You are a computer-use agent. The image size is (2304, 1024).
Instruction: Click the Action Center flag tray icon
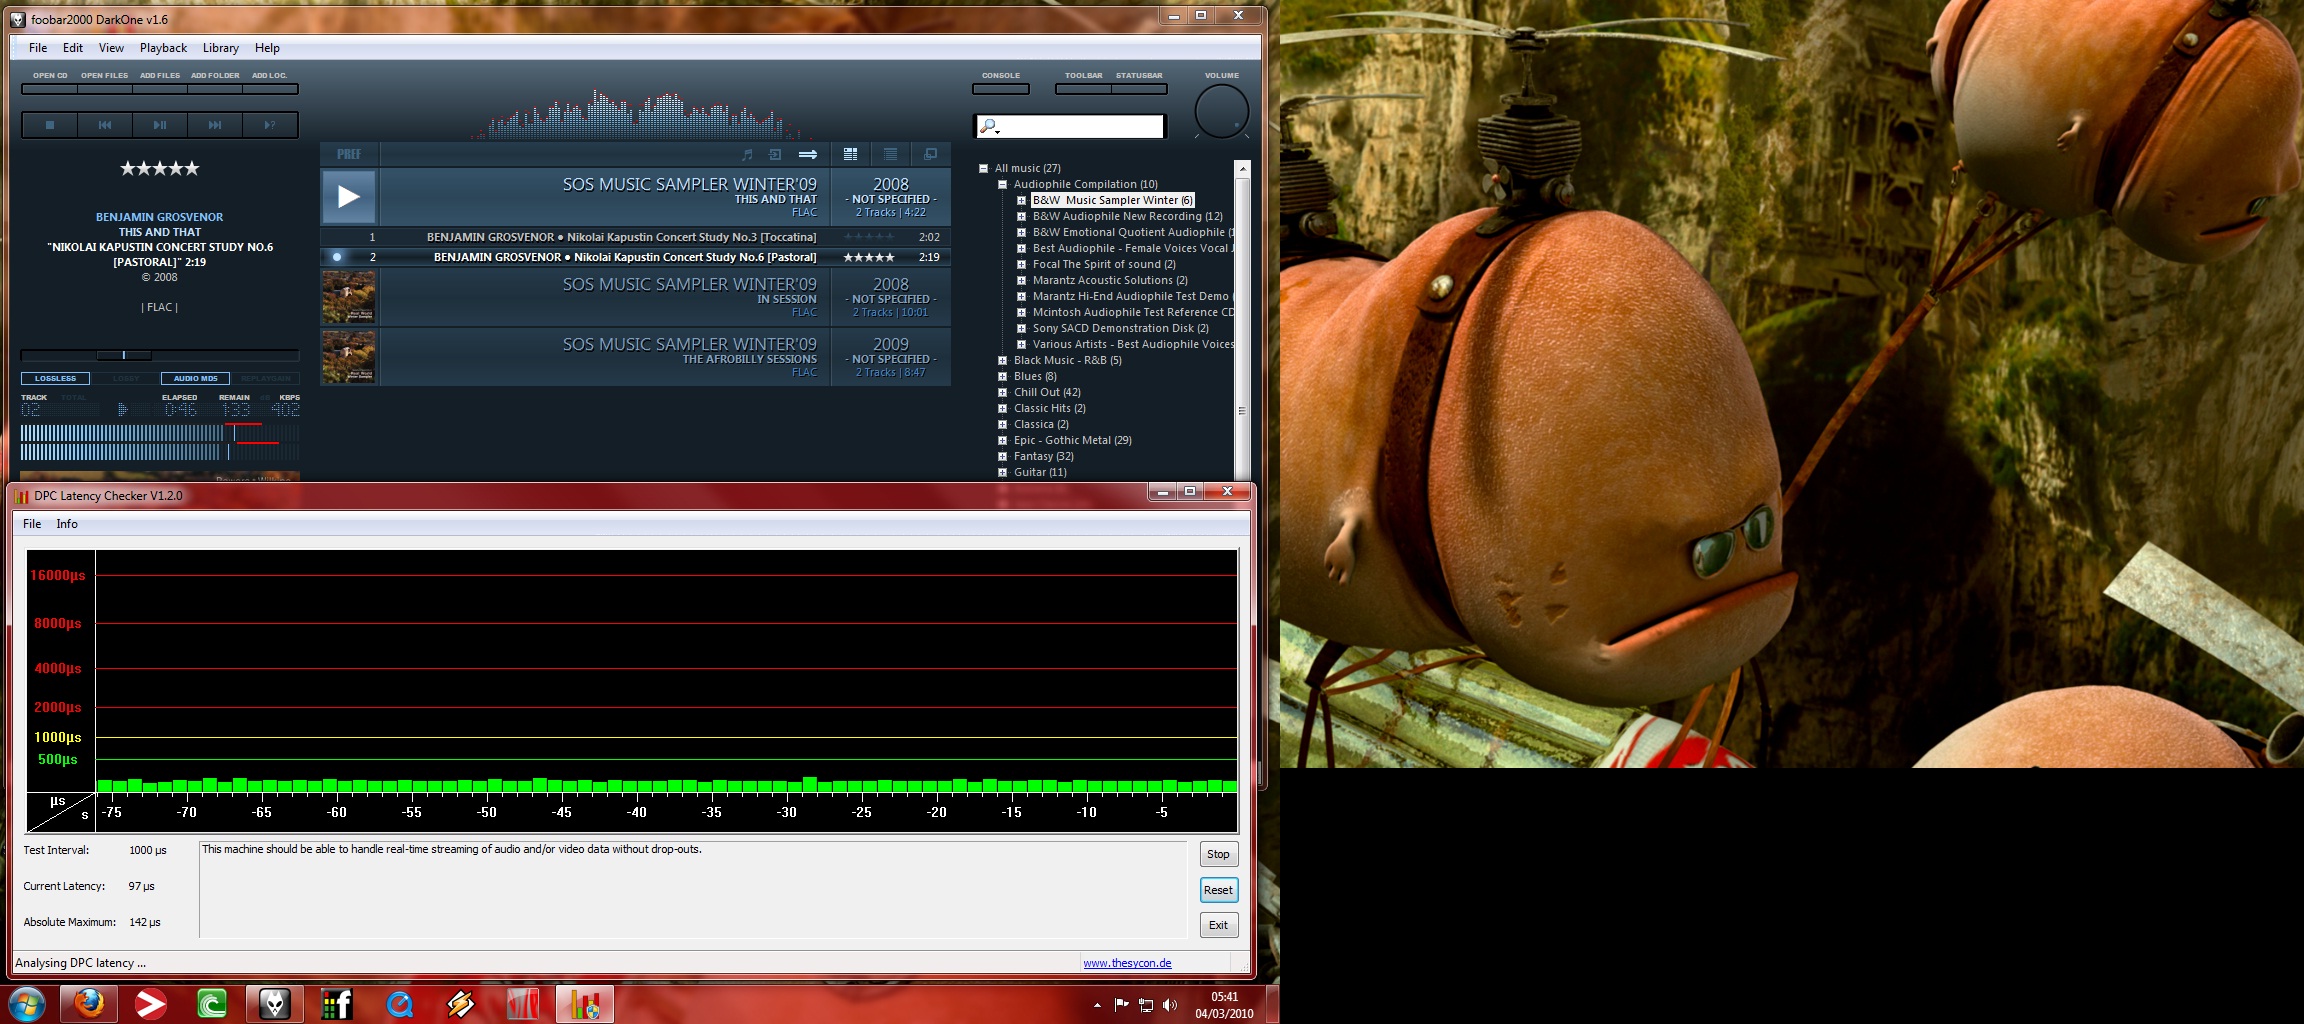tap(1121, 1005)
